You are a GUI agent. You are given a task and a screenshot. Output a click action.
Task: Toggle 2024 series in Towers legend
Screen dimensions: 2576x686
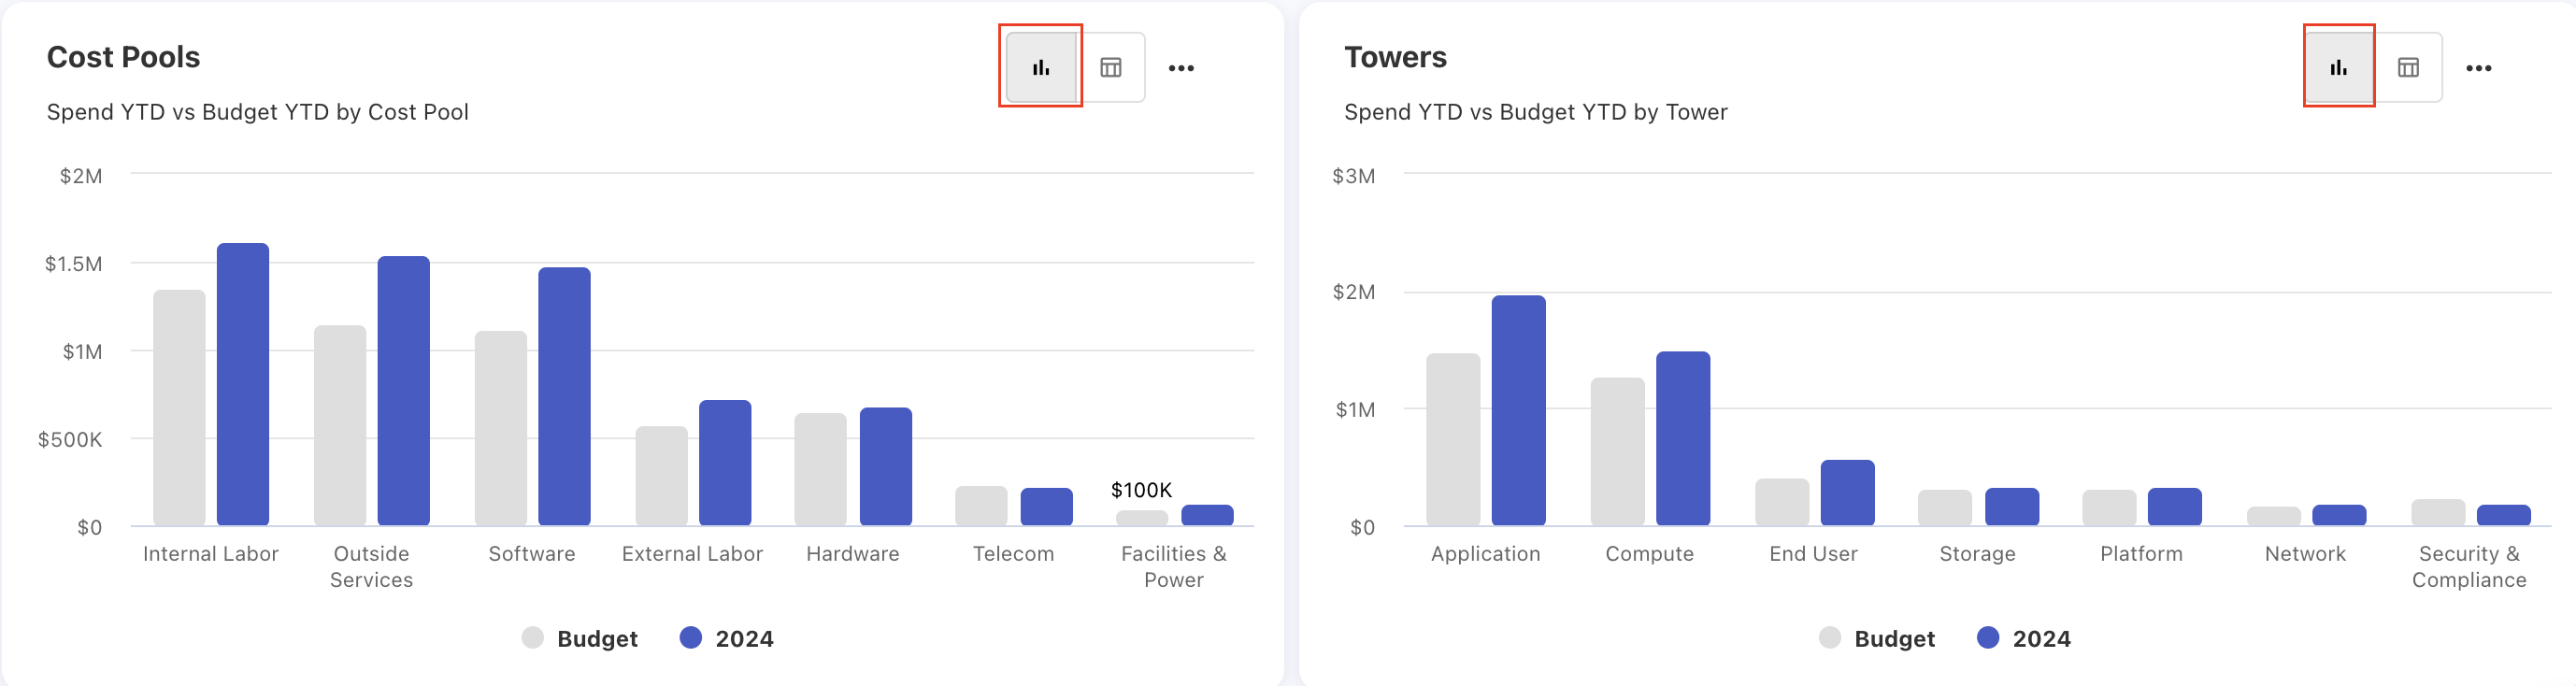[2024, 638]
